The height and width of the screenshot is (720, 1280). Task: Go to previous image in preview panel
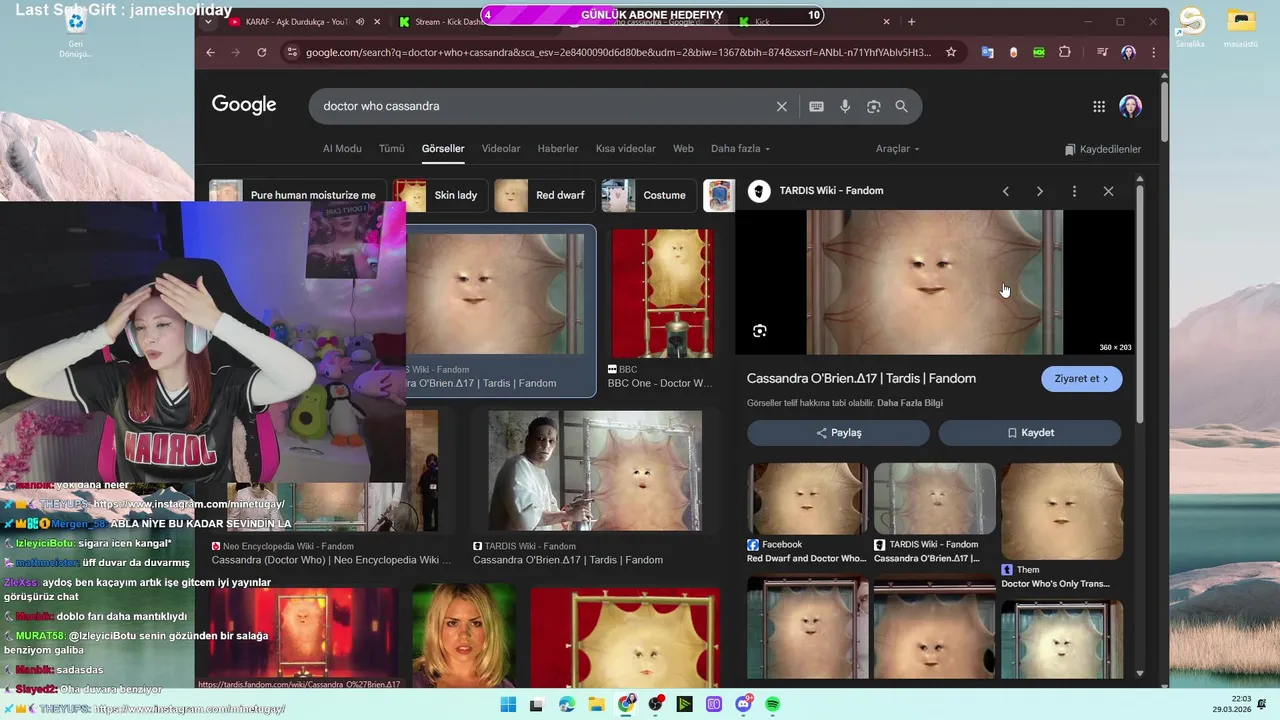pyautogui.click(x=1006, y=191)
